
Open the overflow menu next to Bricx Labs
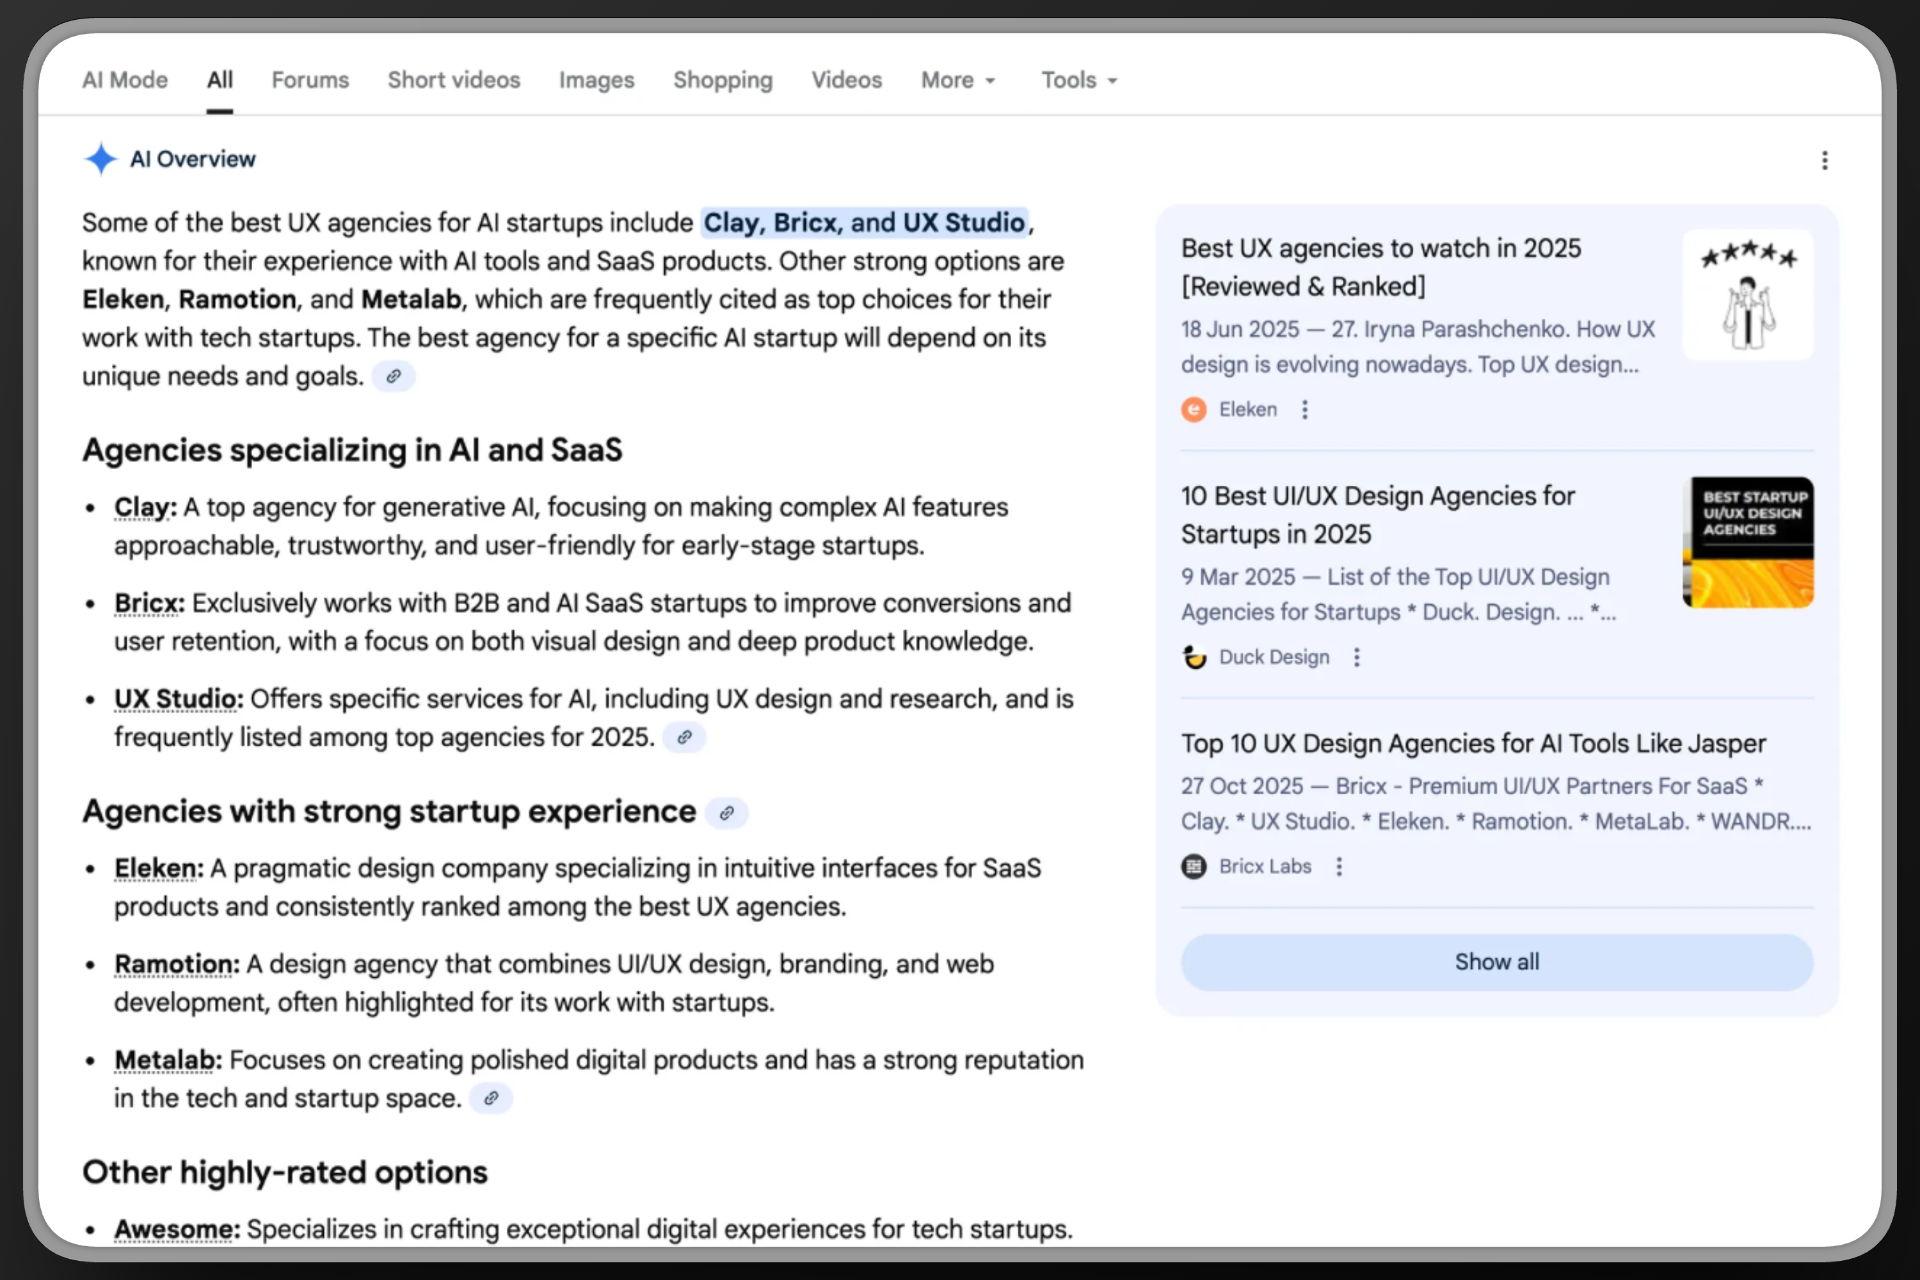pos(1339,866)
